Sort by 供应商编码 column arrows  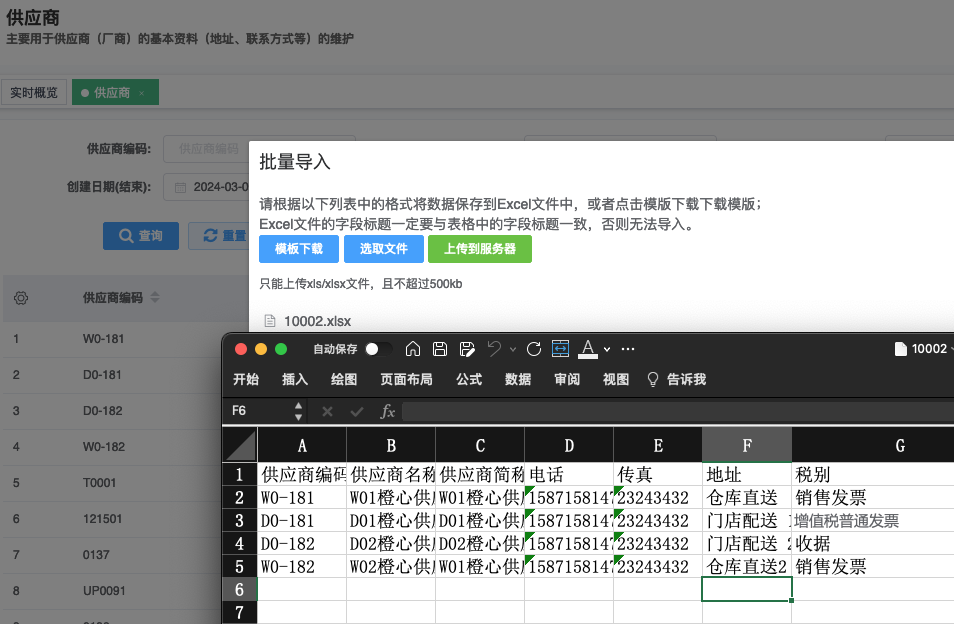click(x=155, y=297)
